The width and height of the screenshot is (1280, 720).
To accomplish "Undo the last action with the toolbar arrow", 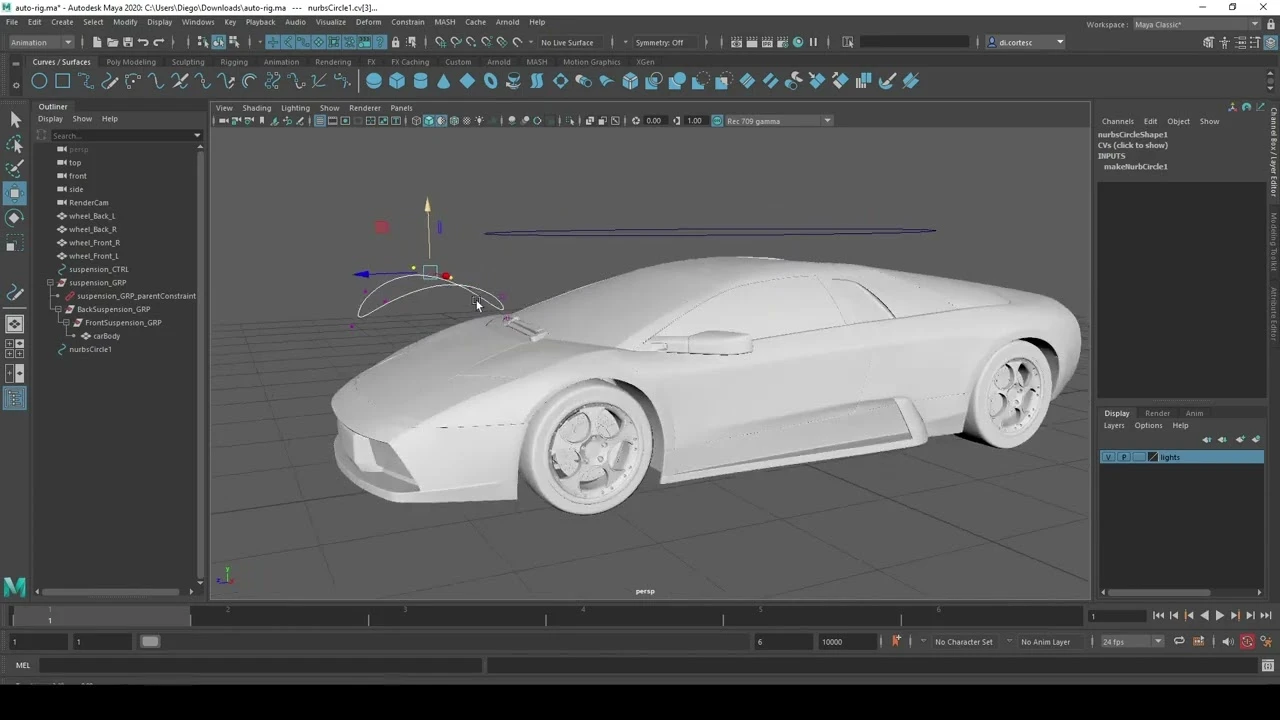I will pyautogui.click(x=143, y=42).
